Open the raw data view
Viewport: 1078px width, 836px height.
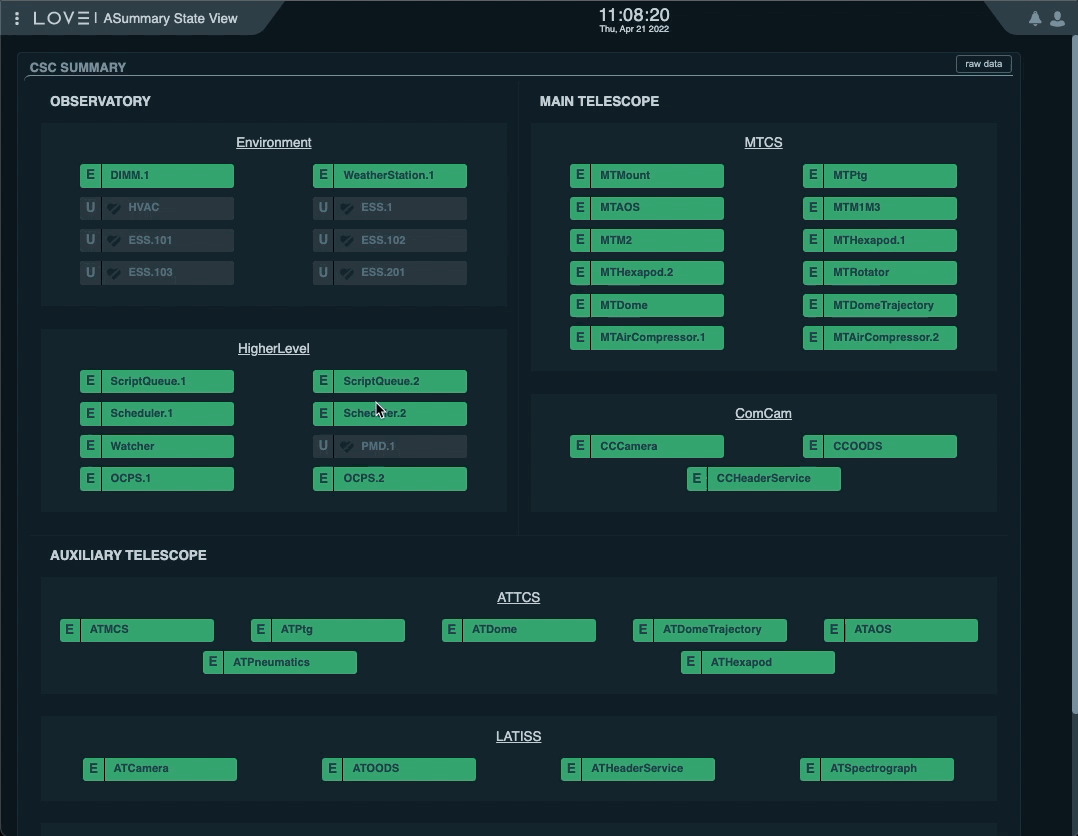[984, 63]
